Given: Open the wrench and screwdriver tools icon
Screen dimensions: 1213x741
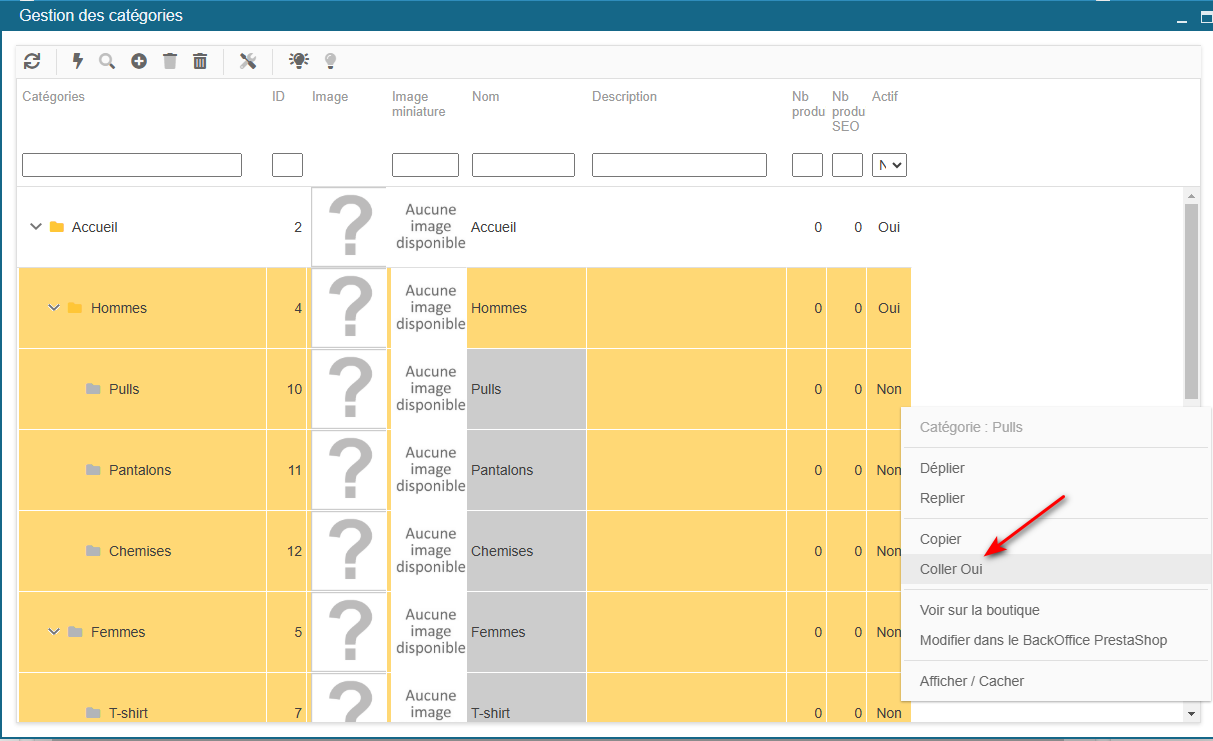Looking at the screenshot, I should point(248,61).
